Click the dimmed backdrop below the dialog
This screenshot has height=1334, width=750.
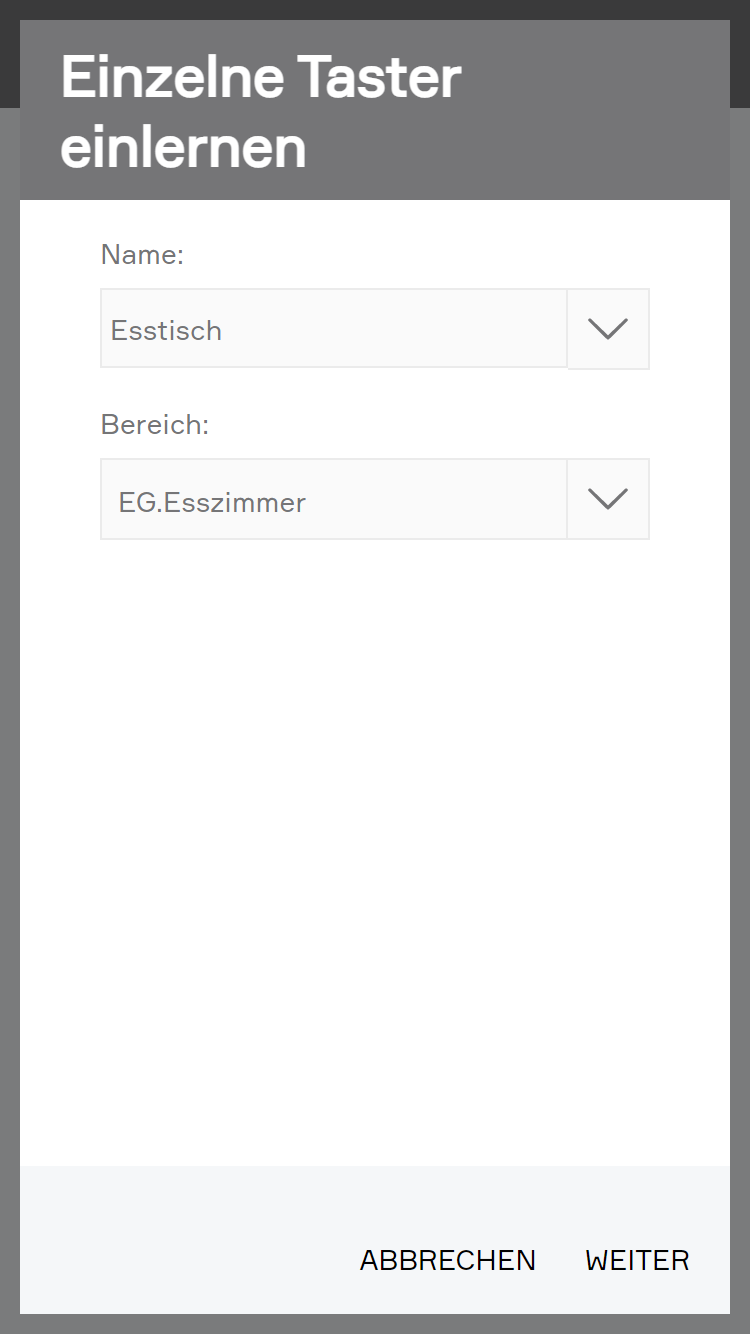[x=375, y=1324]
